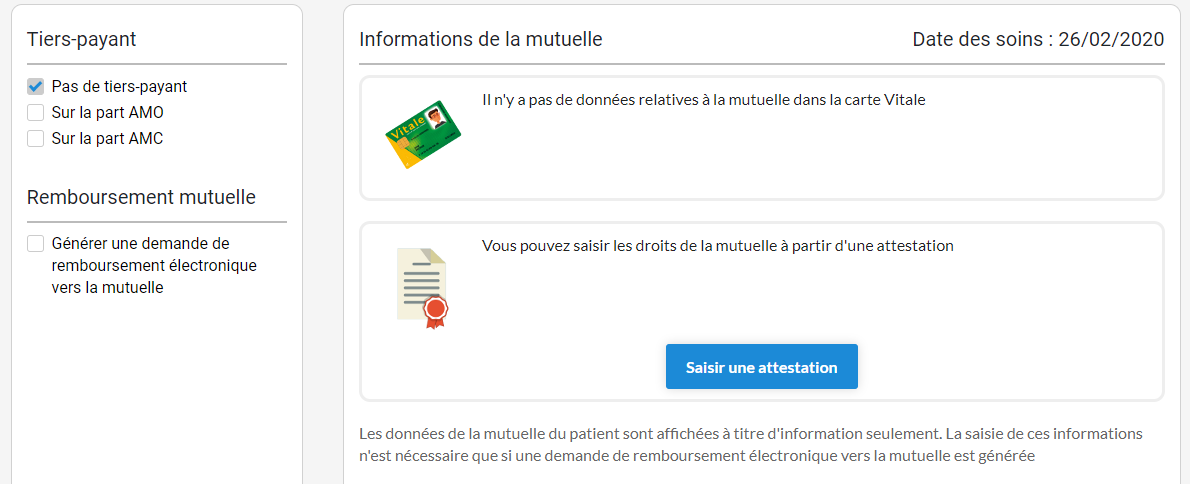Tick the Sur la part AMC checkbox
1190x484 pixels.
[x=36, y=139]
